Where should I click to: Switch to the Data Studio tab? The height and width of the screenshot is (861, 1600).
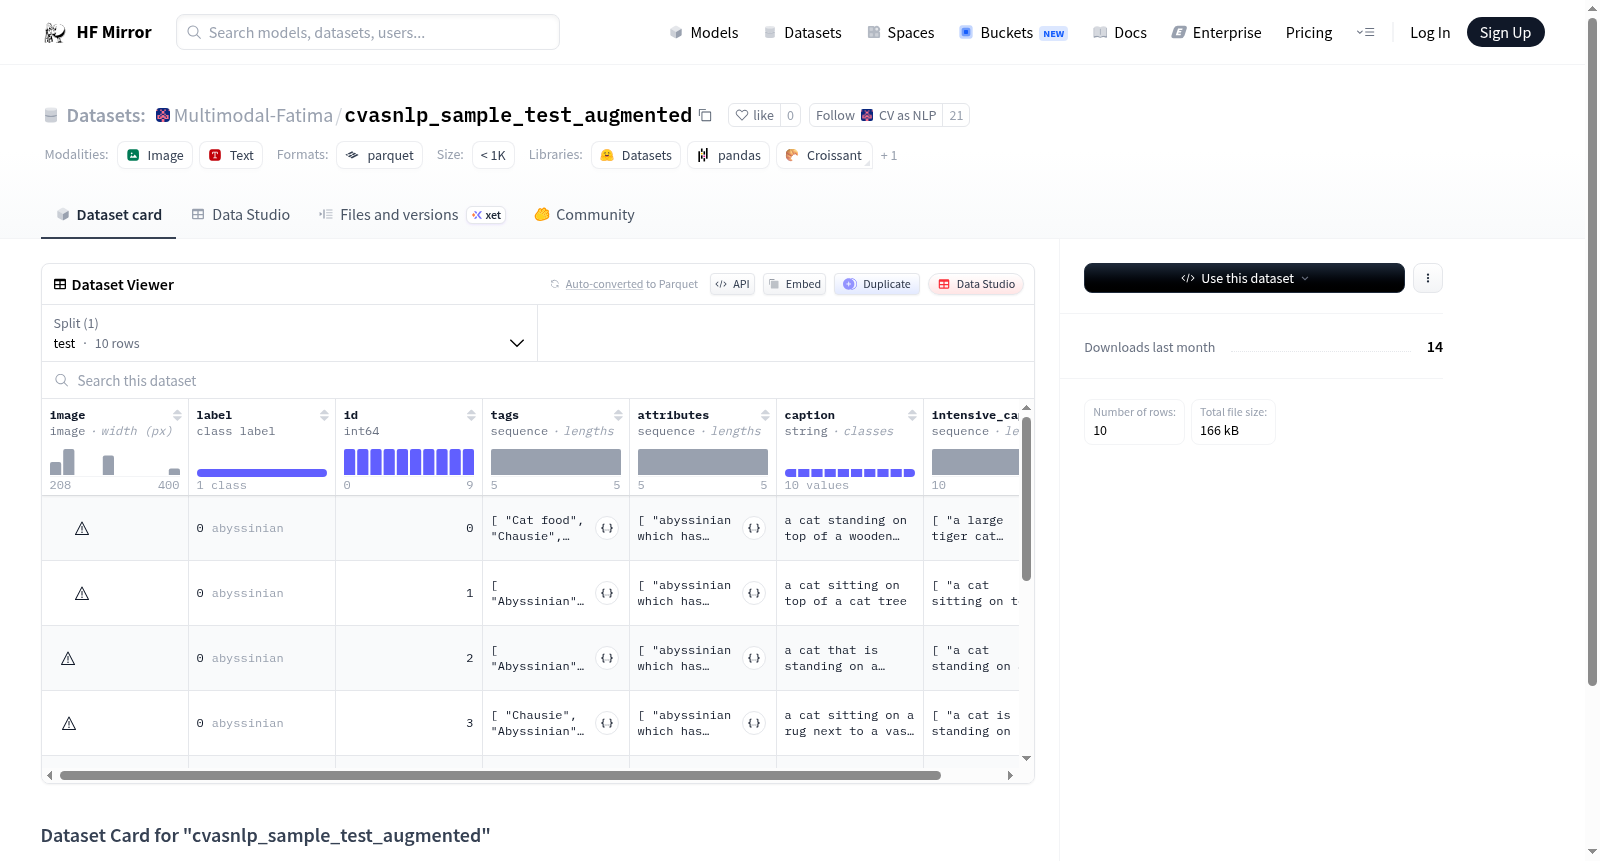click(x=240, y=215)
